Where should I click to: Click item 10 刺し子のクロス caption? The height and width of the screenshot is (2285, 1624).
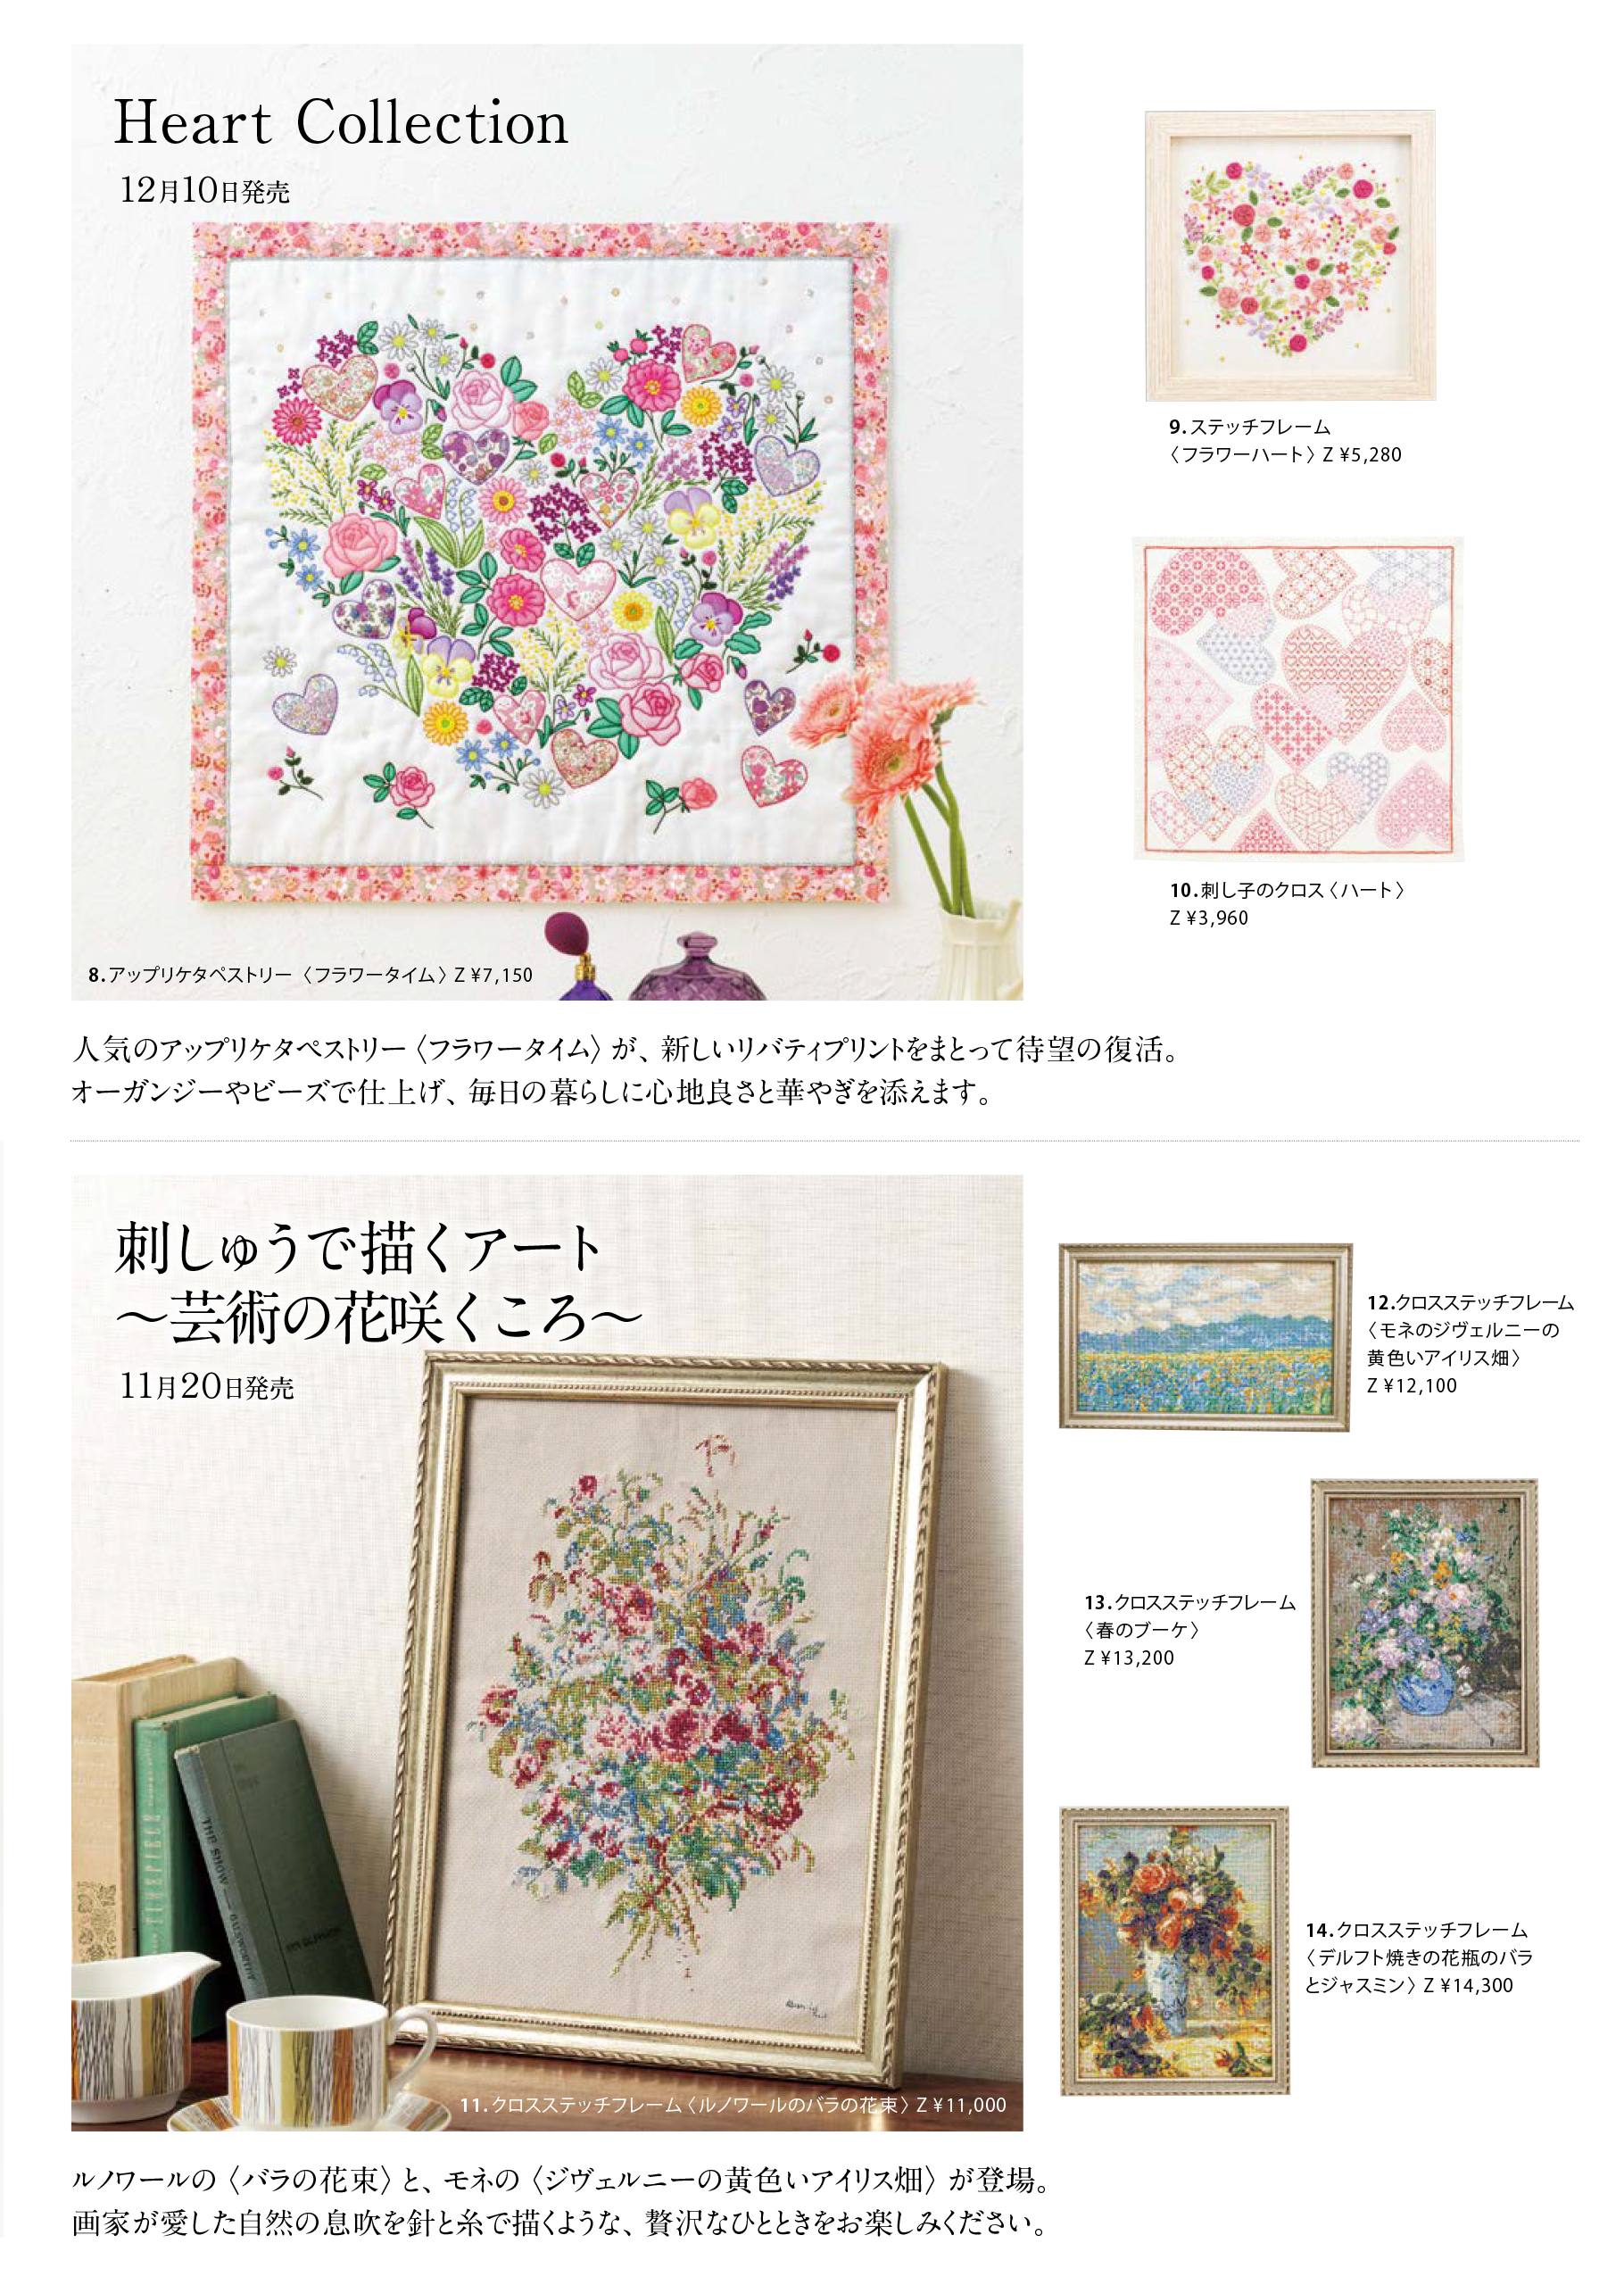point(1287,904)
